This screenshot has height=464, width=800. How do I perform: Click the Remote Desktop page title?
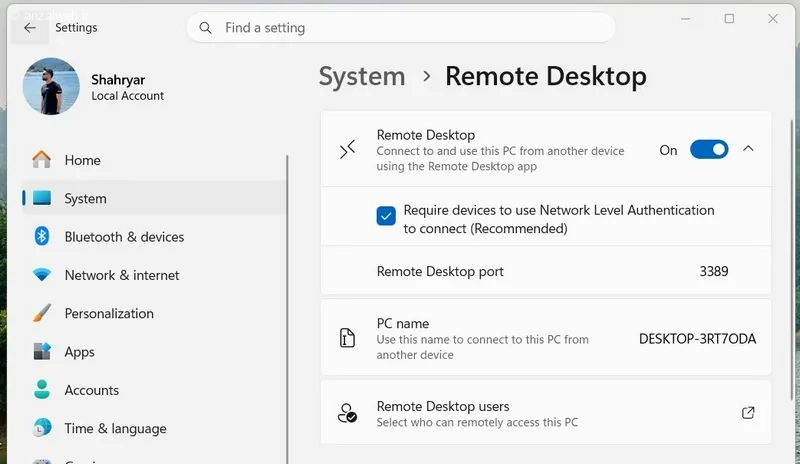pyautogui.click(x=546, y=77)
